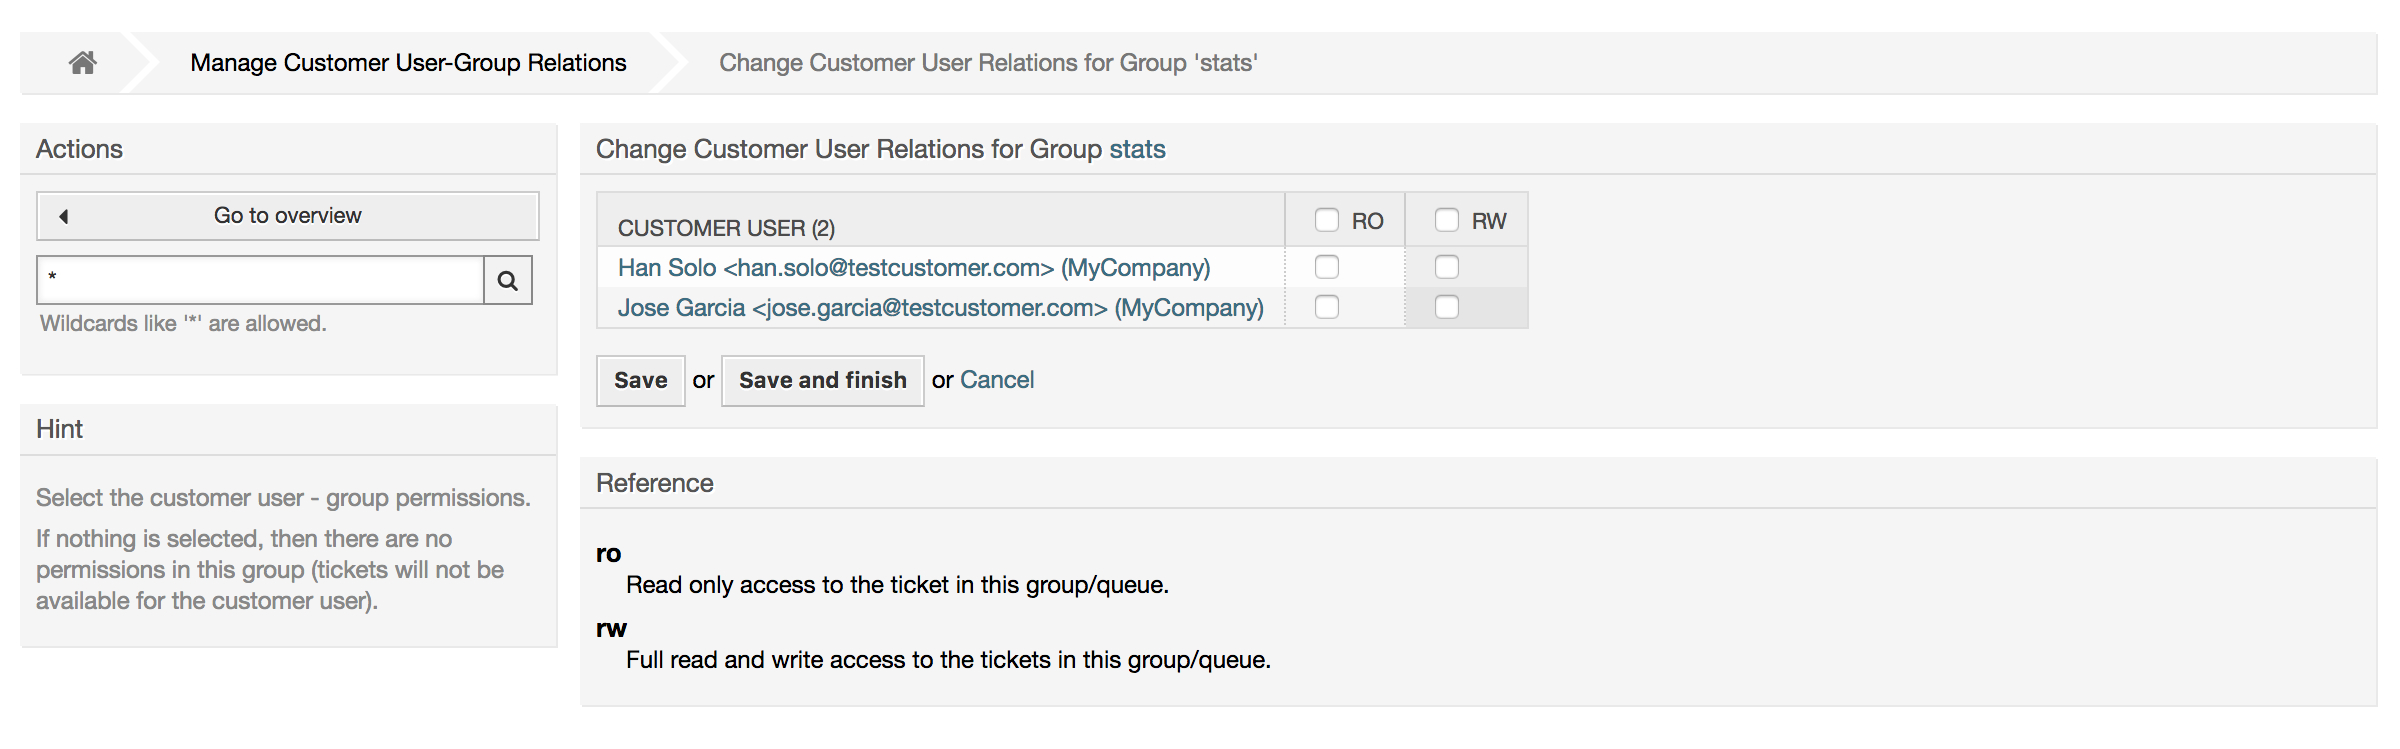Select the Group 'stats' breadcrumb entry

[x=989, y=62]
